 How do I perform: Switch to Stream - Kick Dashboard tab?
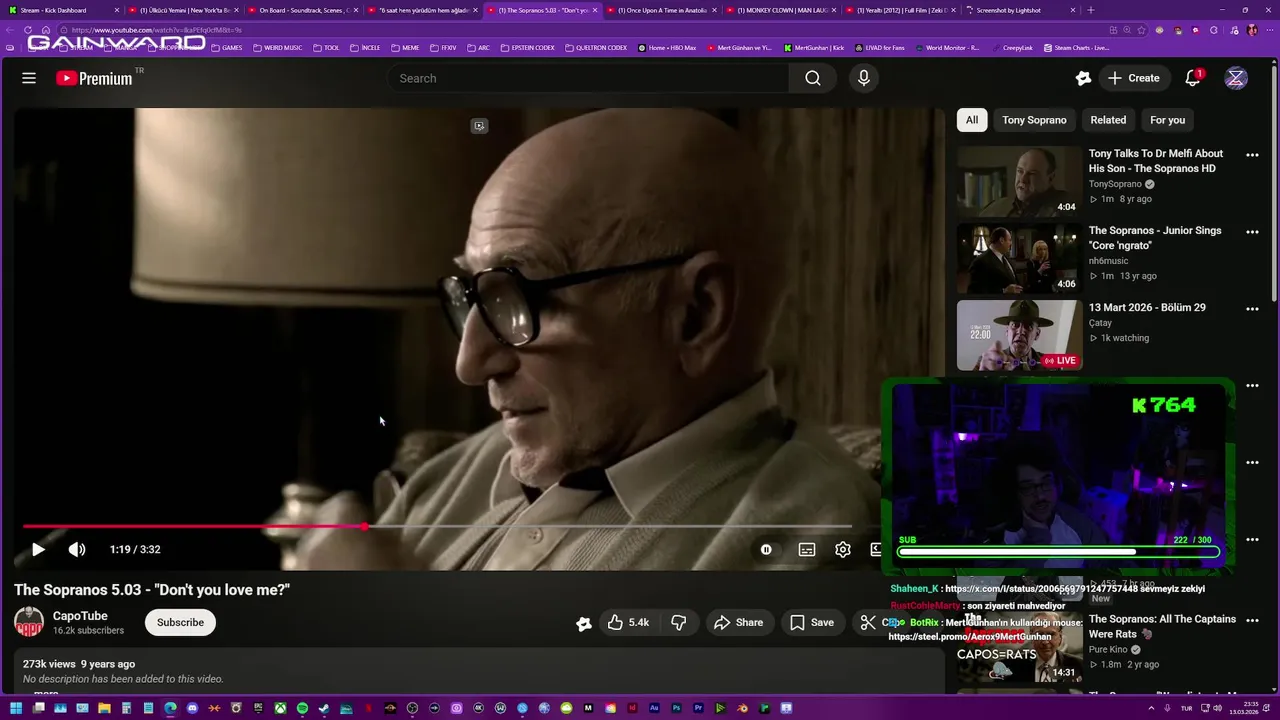pos(60,10)
